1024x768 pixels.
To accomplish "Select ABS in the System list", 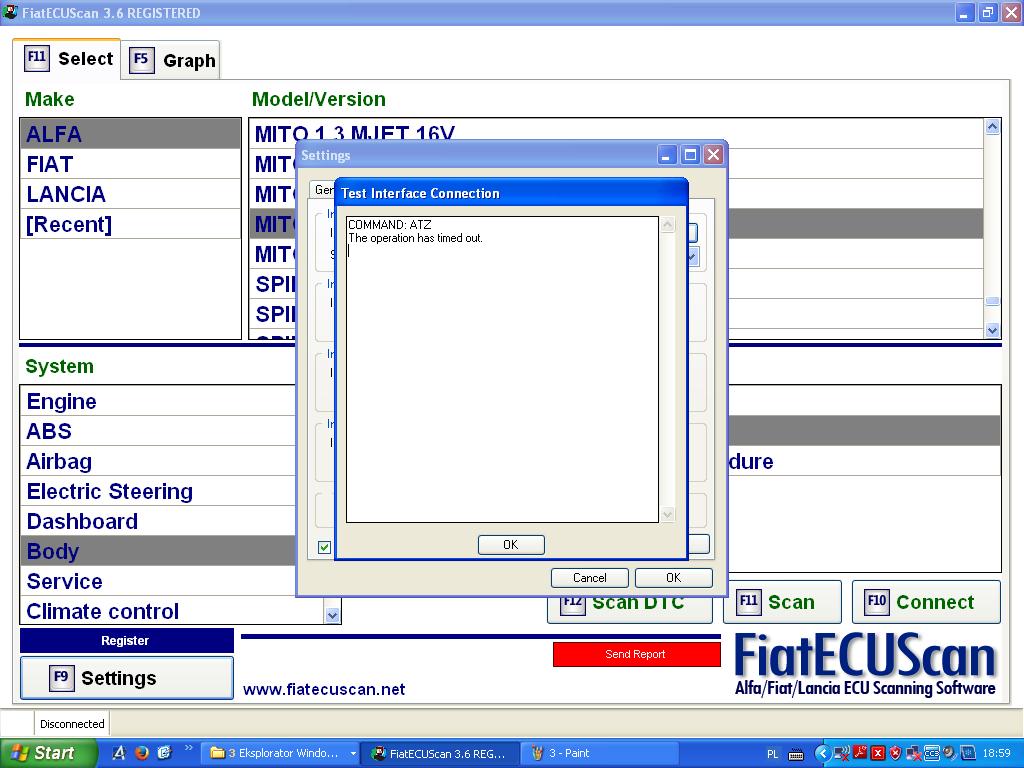I will click(x=157, y=431).
